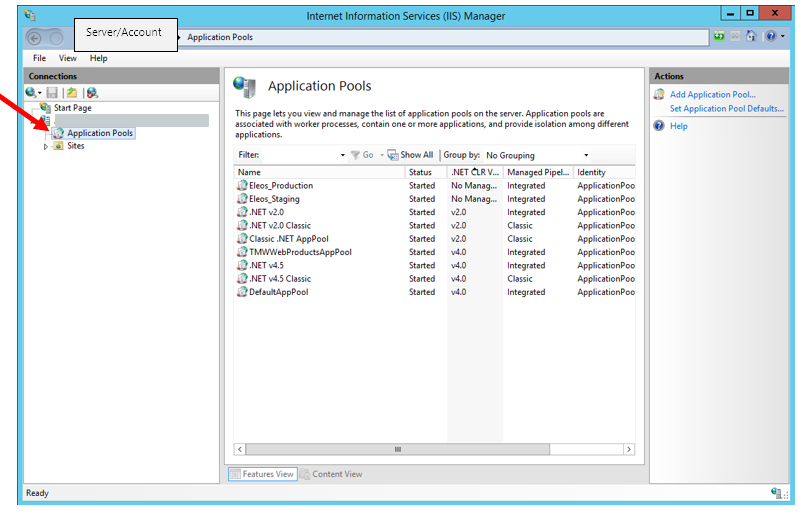Image resolution: width=810 pixels, height=515 pixels.
Task: Click the icon beside Classic .NET AppPool
Action: coord(242,239)
